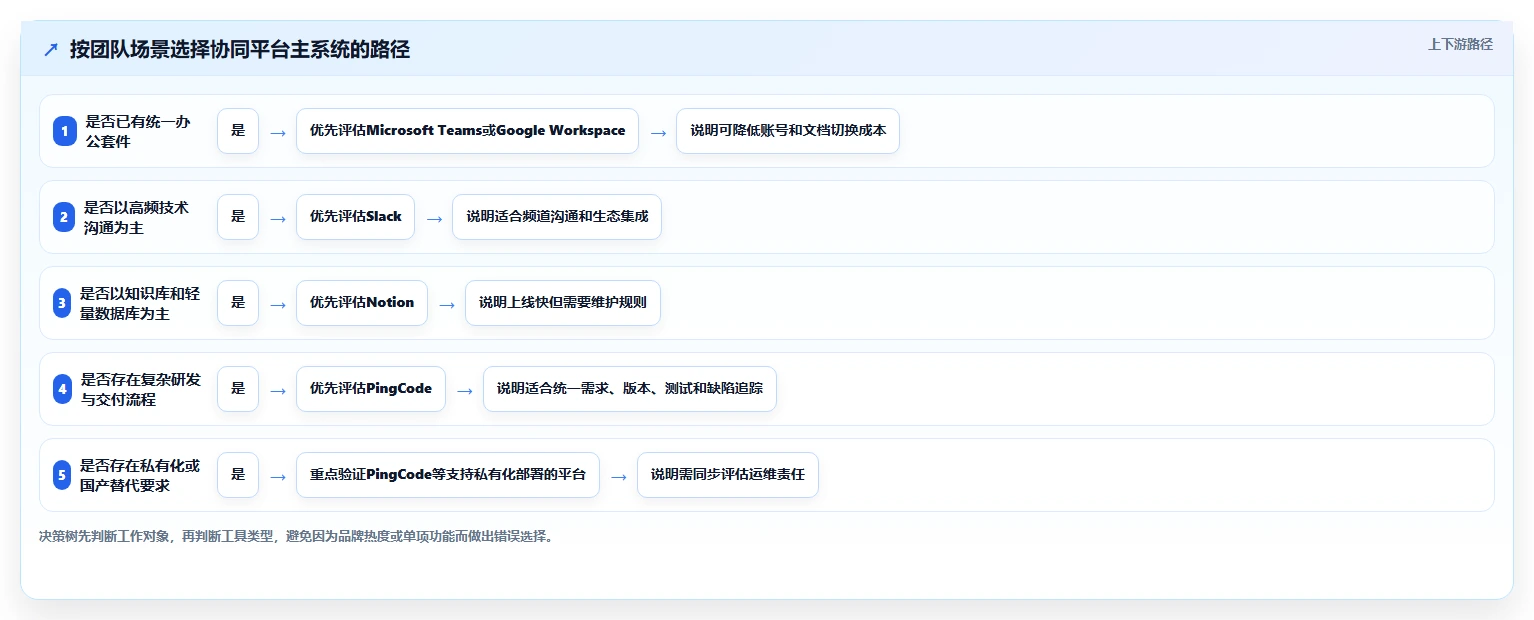Click the step 5 number badge

click(62, 475)
